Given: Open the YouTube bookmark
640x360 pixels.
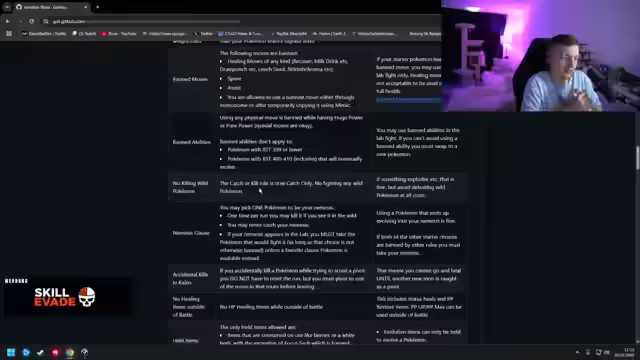Looking at the screenshot, I should (119, 33).
